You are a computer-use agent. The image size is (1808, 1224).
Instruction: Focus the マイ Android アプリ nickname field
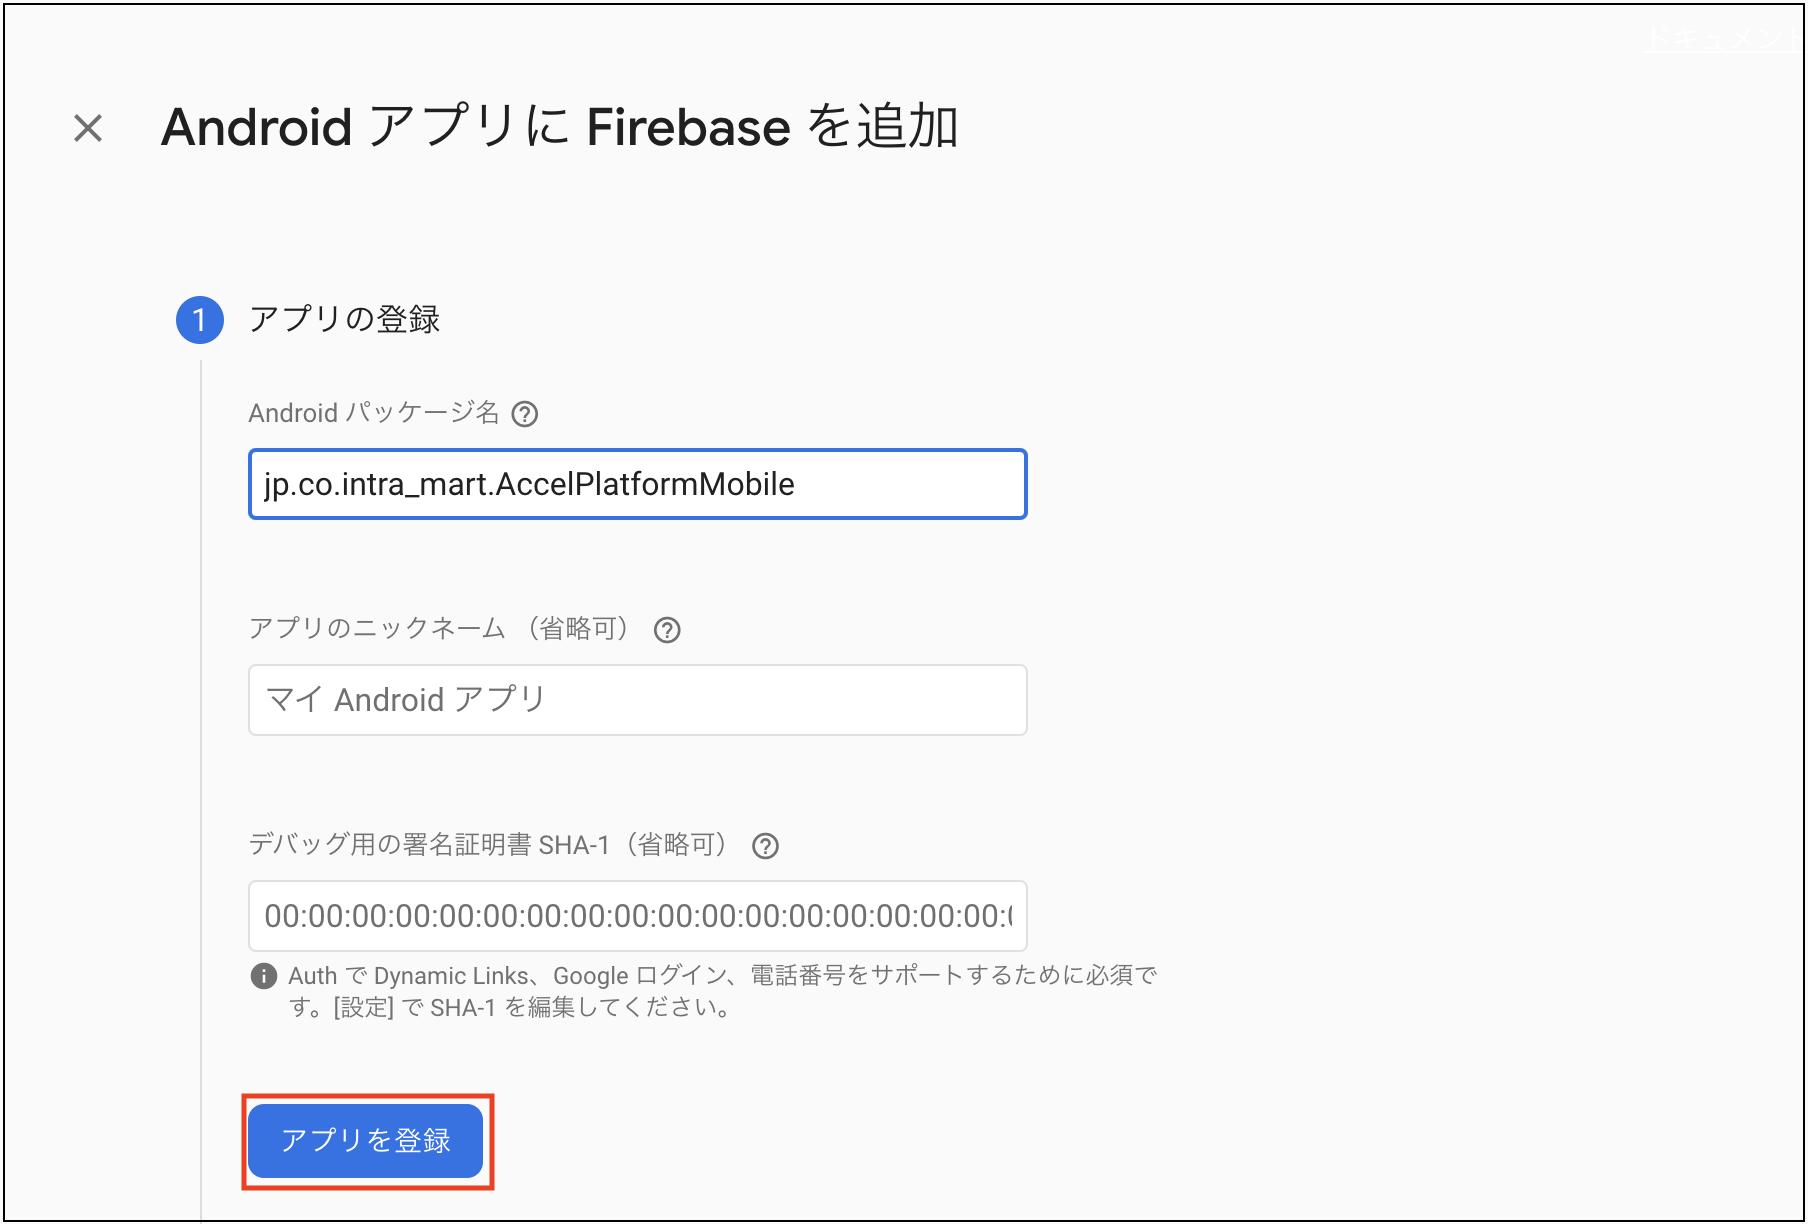point(638,700)
